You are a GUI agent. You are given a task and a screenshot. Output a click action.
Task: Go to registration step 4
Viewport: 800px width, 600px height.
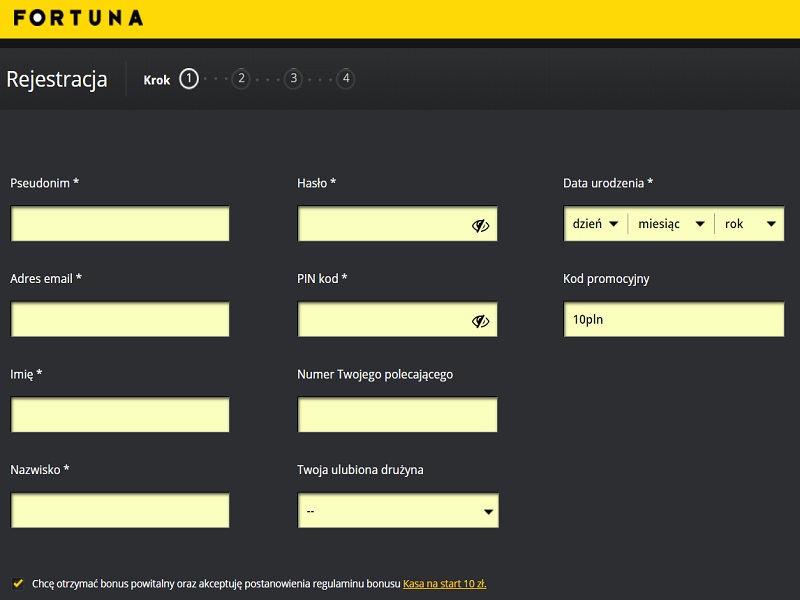tap(346, 79)
